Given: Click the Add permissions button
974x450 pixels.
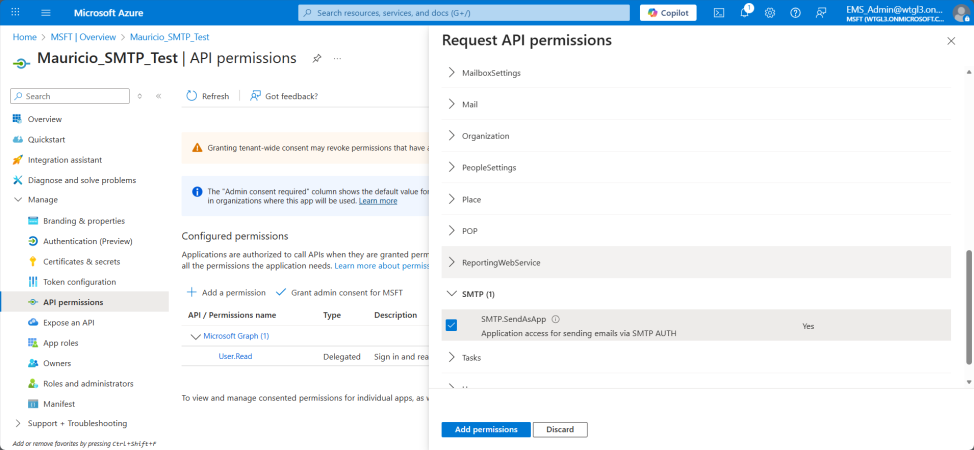Looking at the screenshot, I should pyautogui.click(x=486, y=429).
